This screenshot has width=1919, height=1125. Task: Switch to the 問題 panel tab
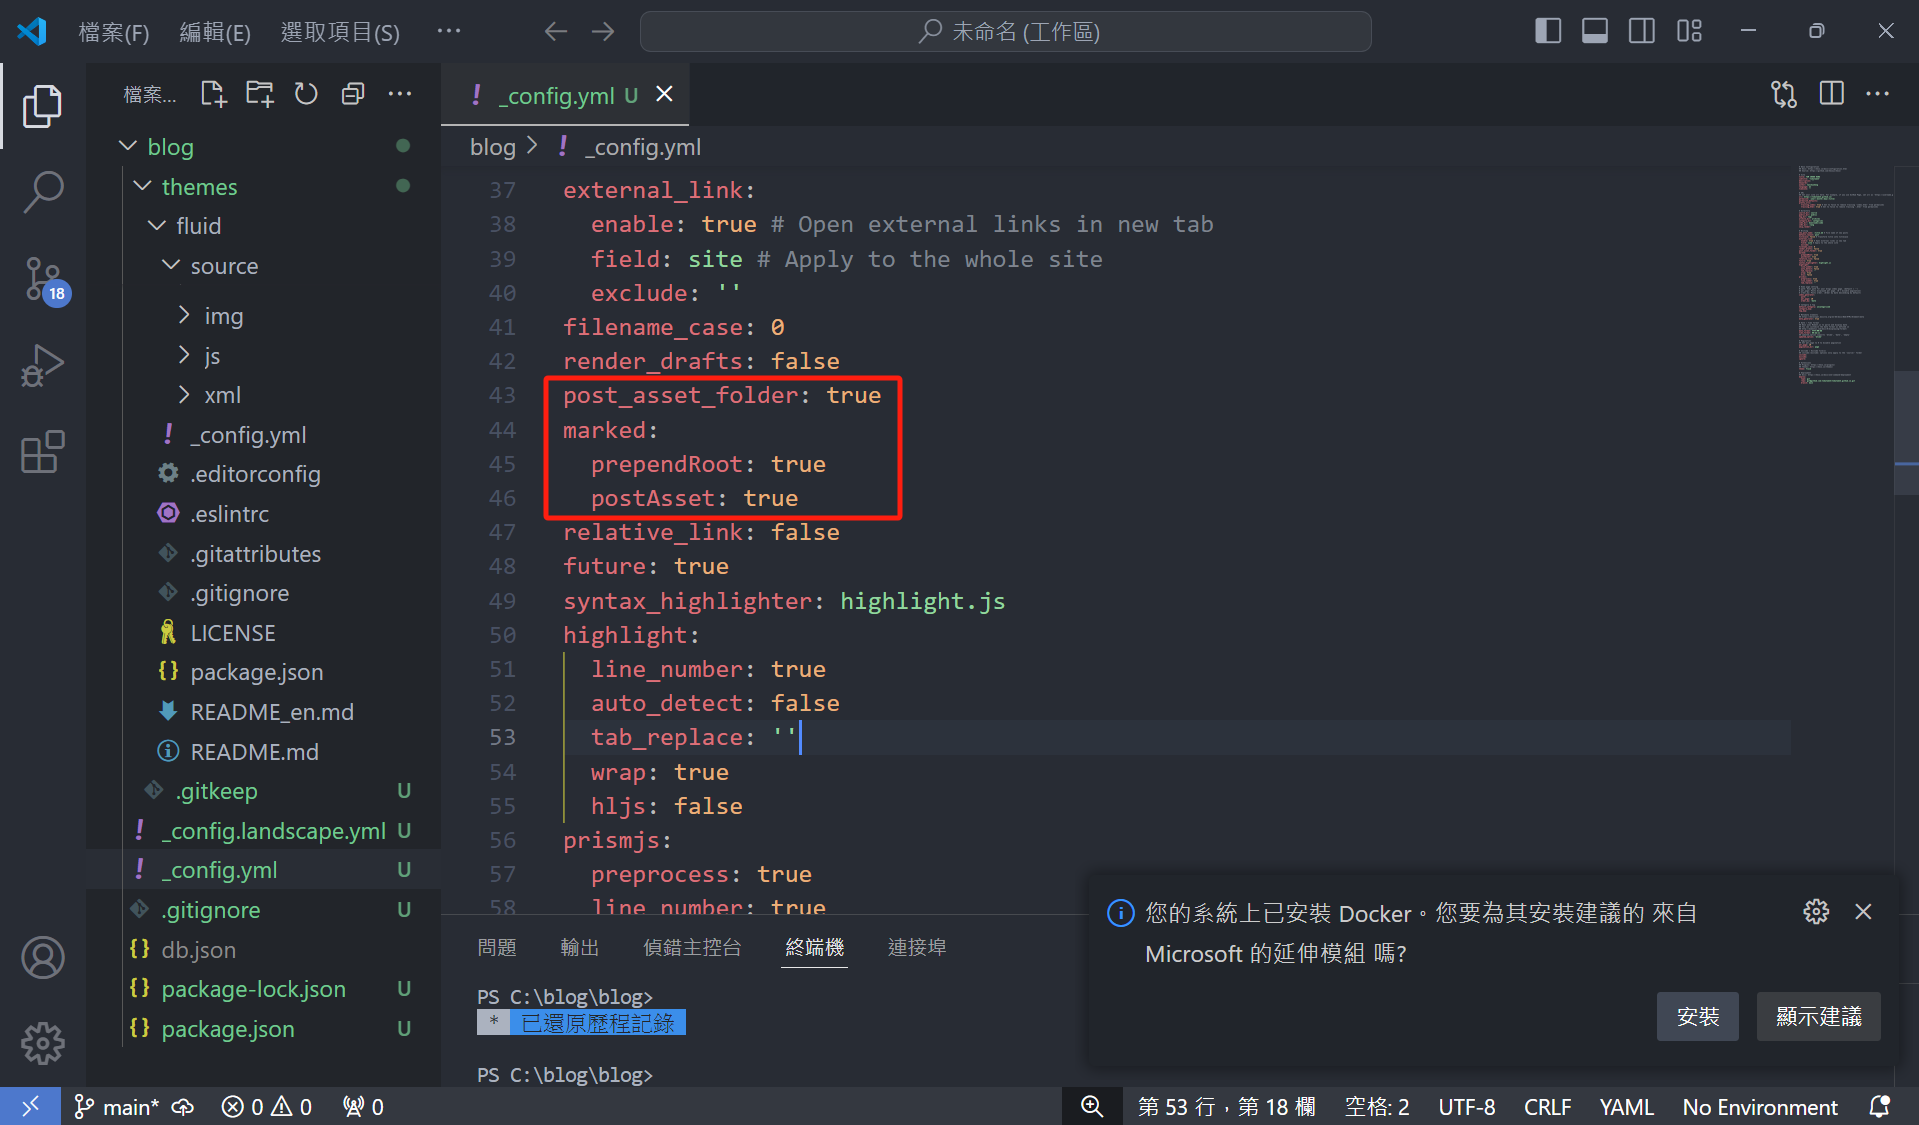[x=497, y=947]
